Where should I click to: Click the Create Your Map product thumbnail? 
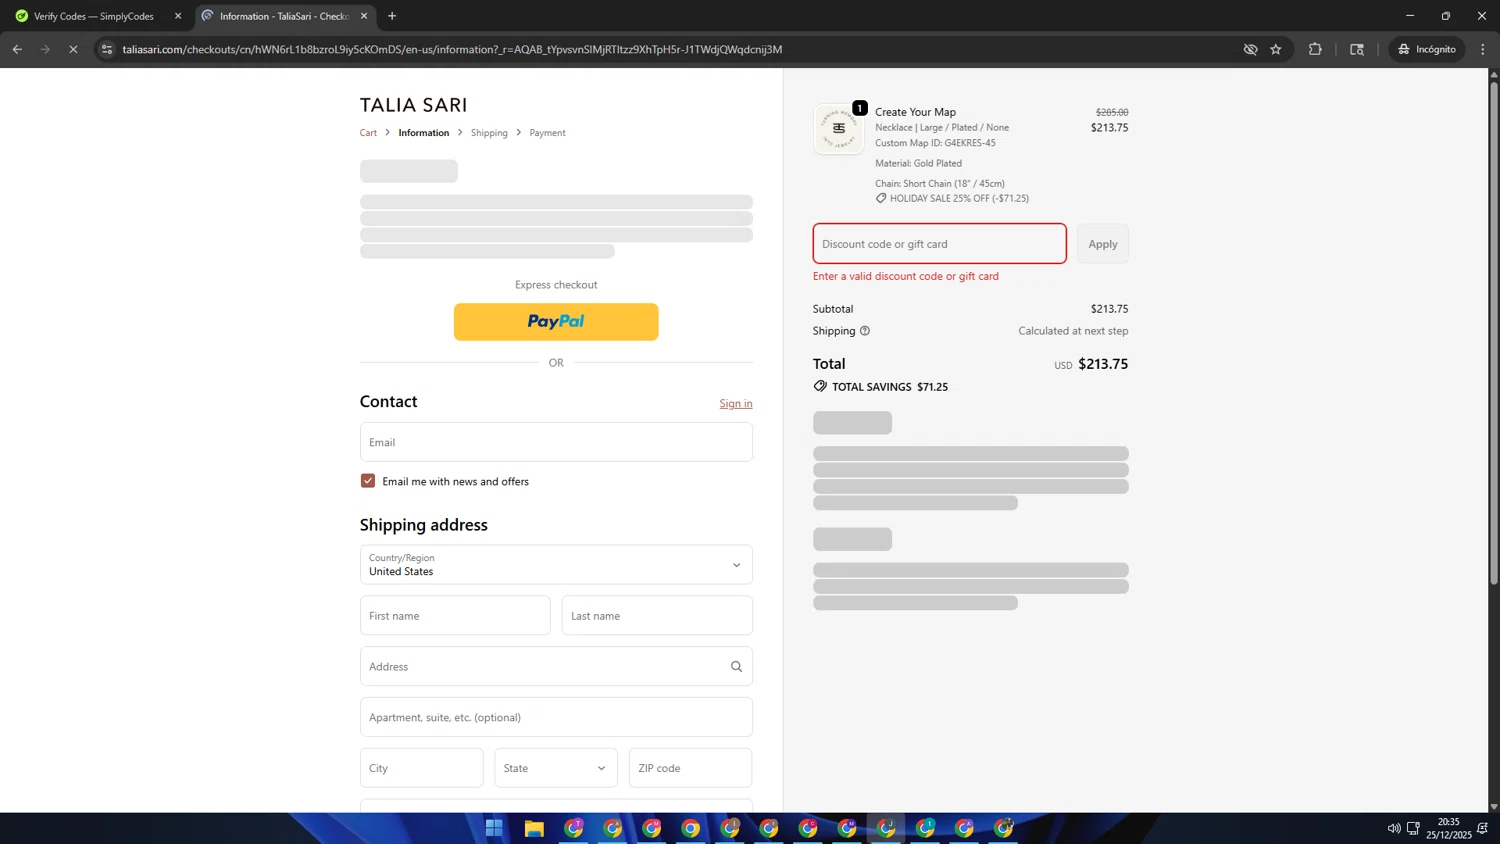click(839, 129)
